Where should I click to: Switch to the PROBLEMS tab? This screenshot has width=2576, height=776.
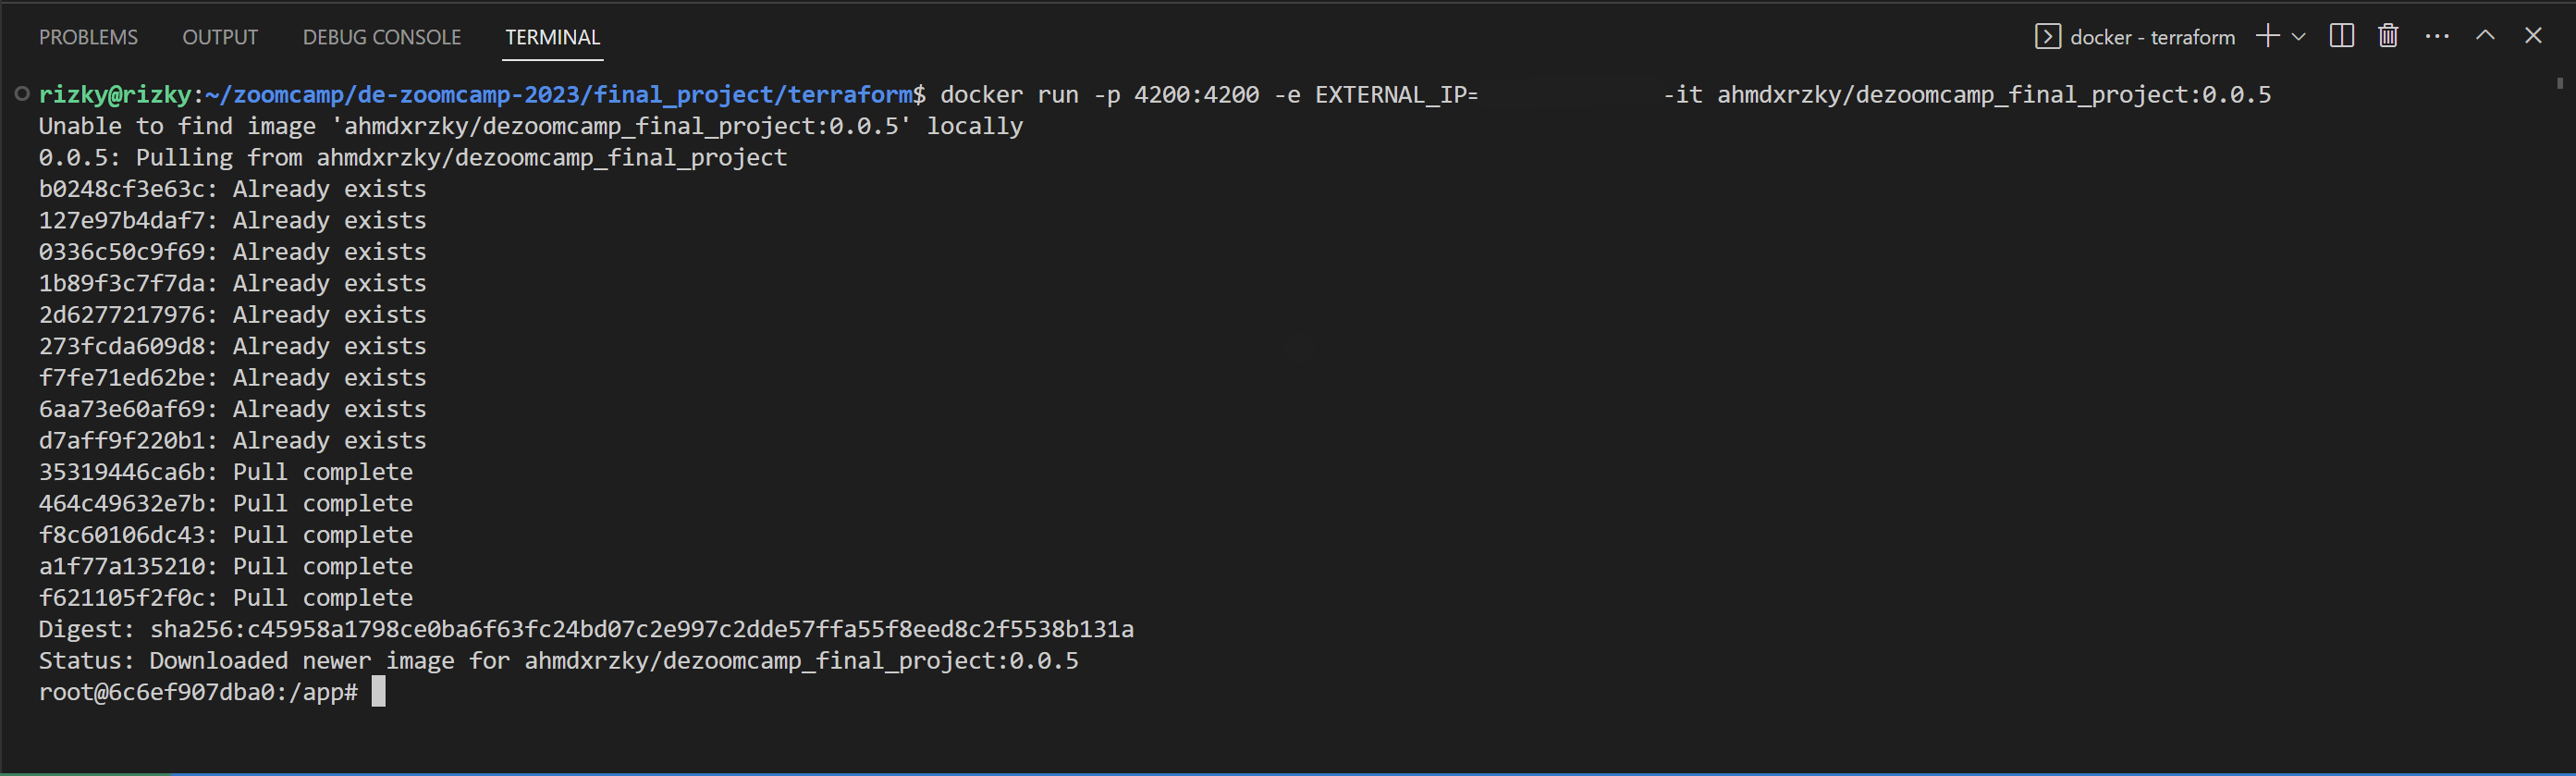click(88, 37)
